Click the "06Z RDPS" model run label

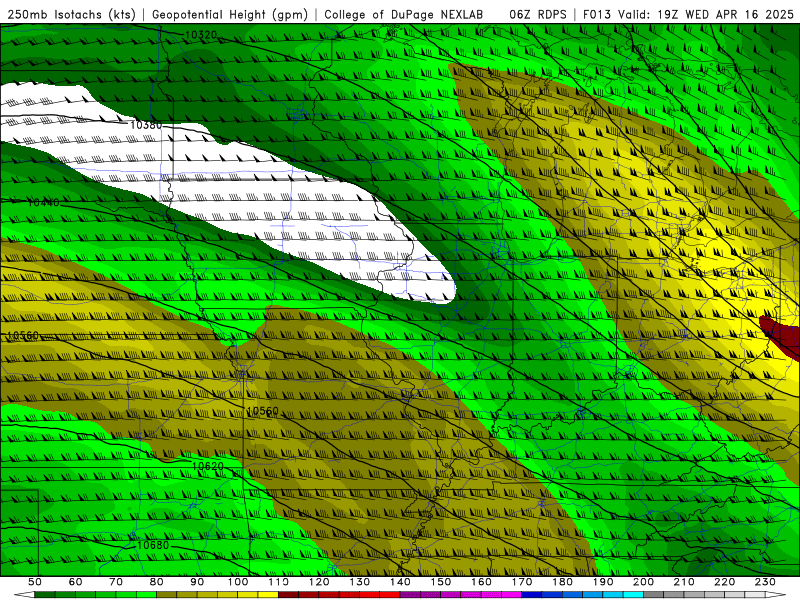point(538,15)
